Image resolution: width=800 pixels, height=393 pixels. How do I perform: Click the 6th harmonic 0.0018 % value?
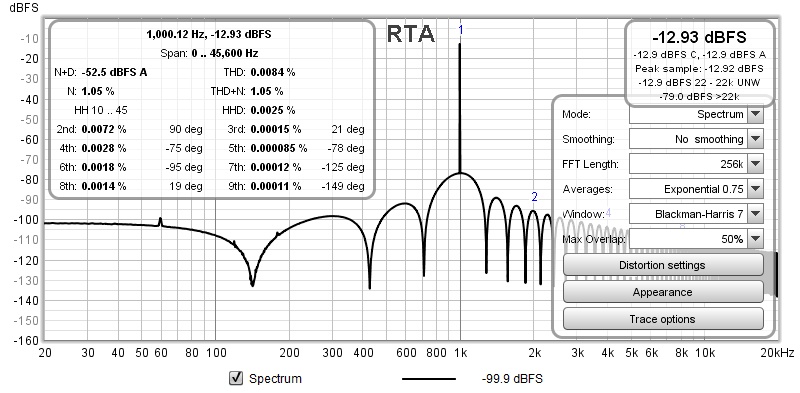[x=104, y=167]
